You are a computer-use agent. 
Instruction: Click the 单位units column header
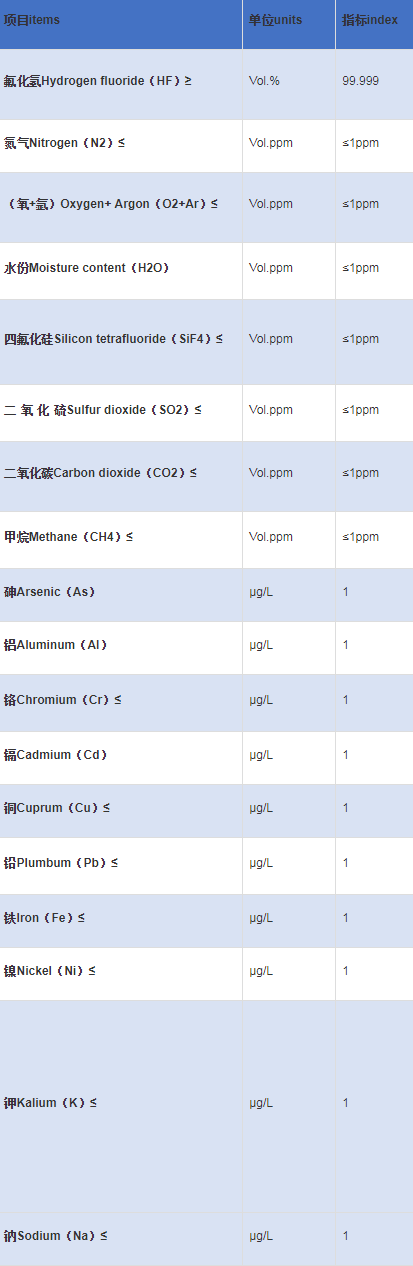coord(289,25)
